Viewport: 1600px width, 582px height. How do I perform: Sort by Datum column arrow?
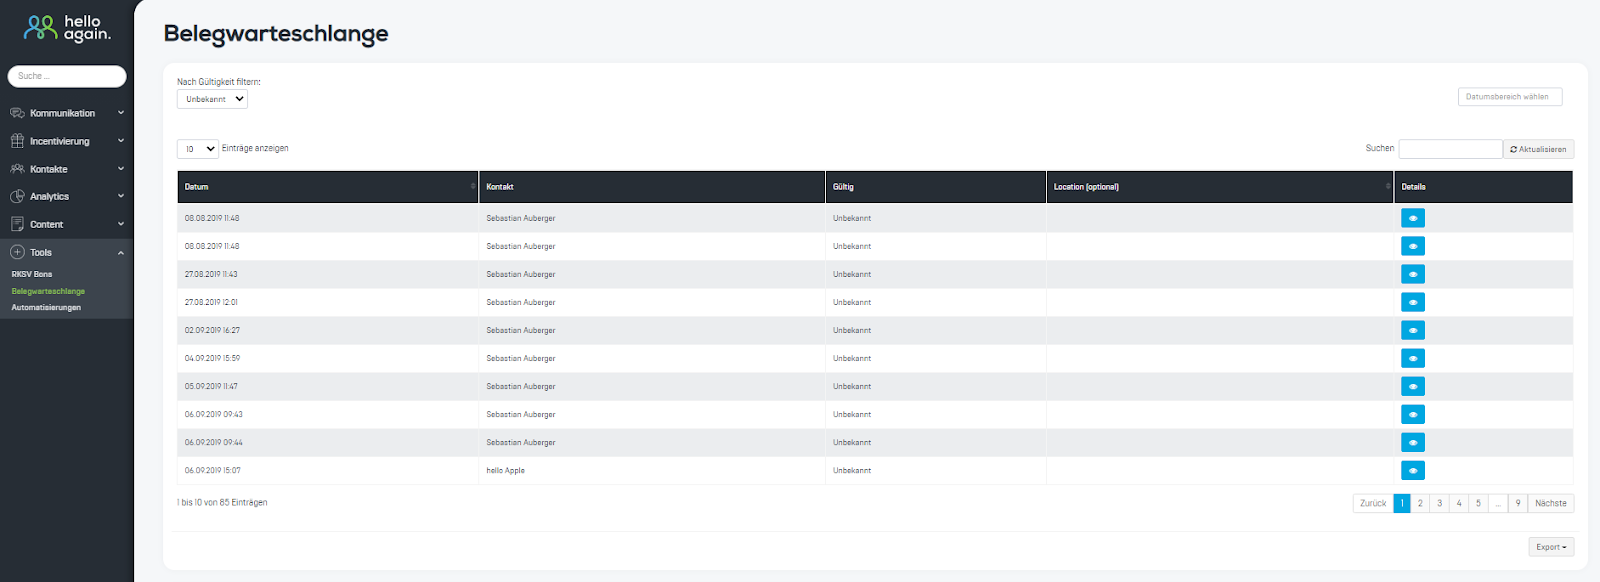(473, 187)
